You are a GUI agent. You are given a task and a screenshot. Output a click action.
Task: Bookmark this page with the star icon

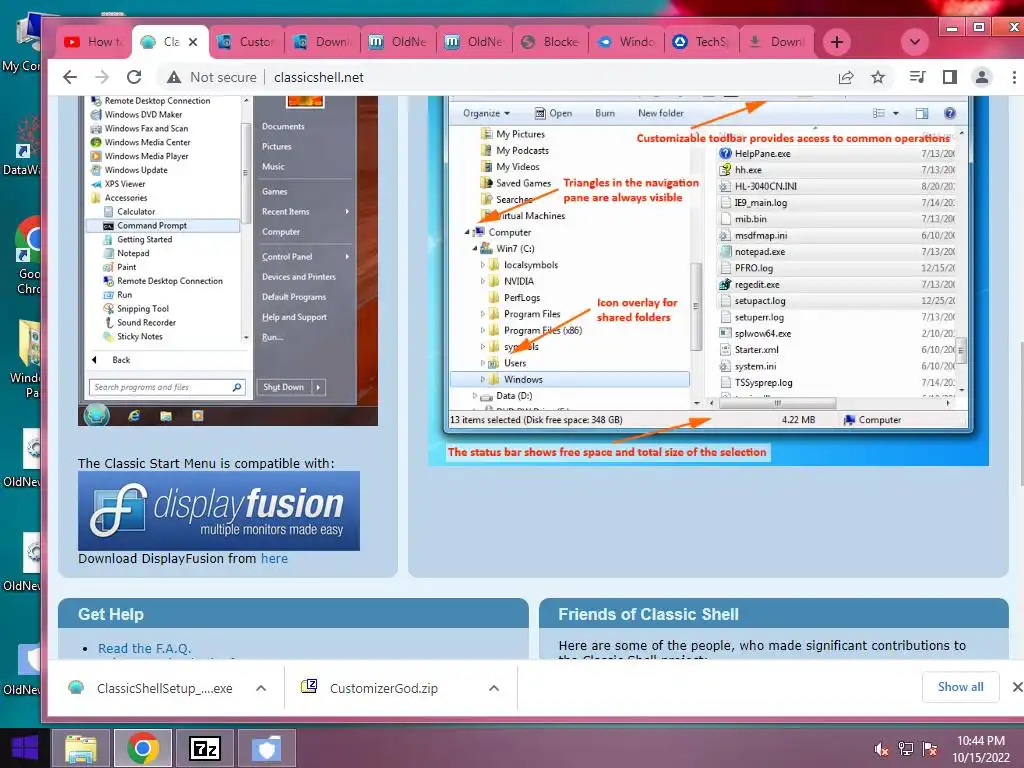click(878, 77)
